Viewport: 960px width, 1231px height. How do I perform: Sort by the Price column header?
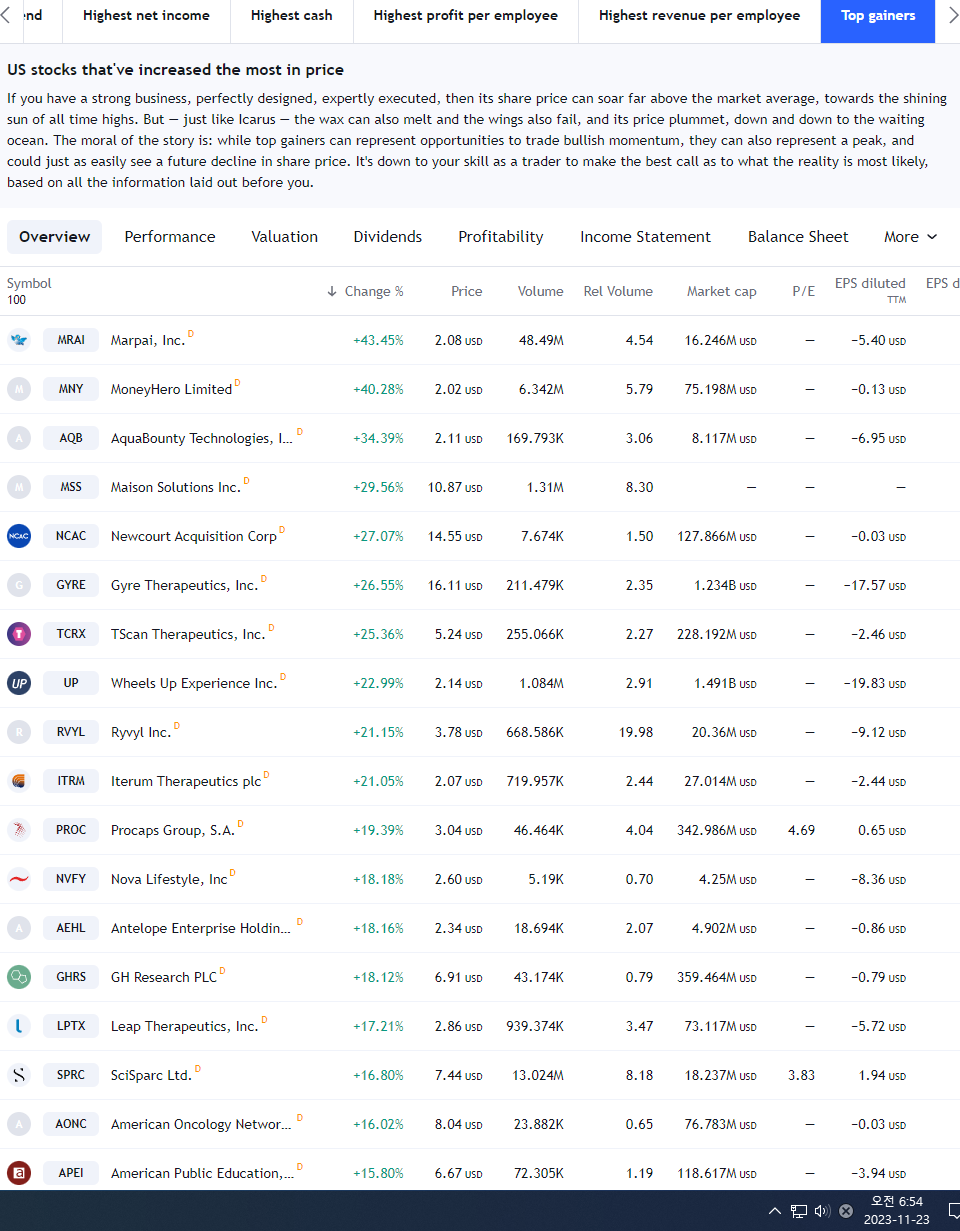pos(467,292)
